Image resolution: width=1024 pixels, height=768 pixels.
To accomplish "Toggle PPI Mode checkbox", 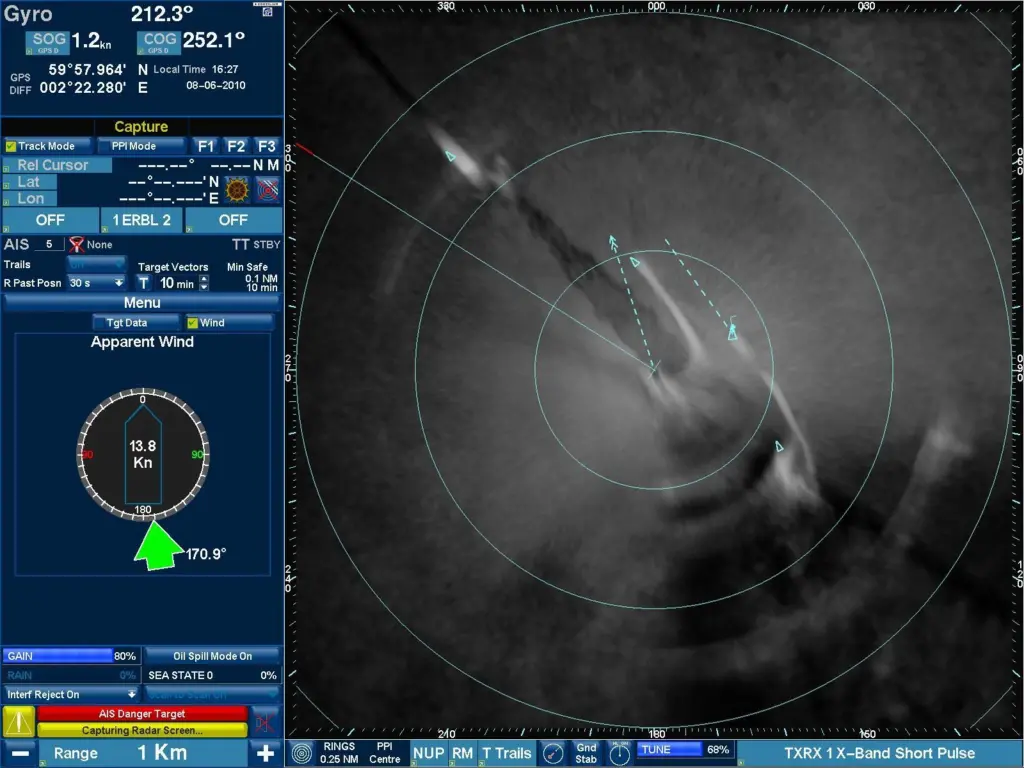I will 141,146.
